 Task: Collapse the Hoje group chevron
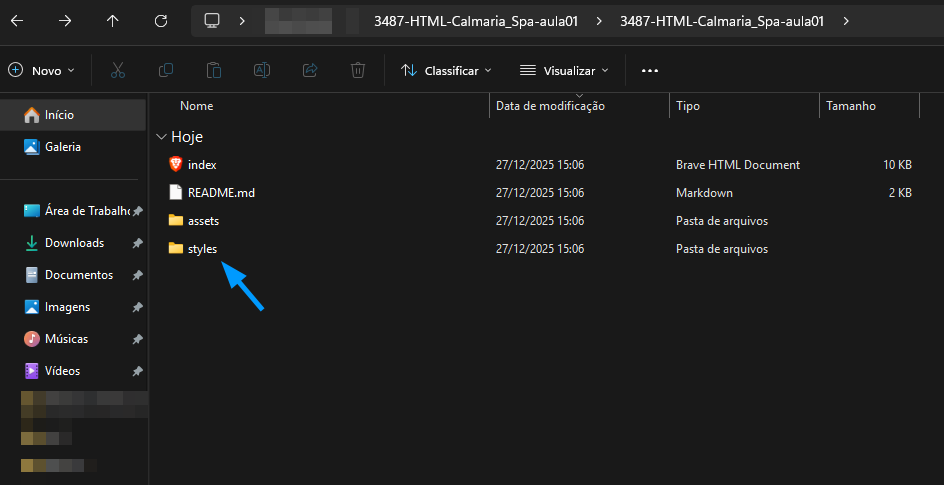[x=161, y=137]
